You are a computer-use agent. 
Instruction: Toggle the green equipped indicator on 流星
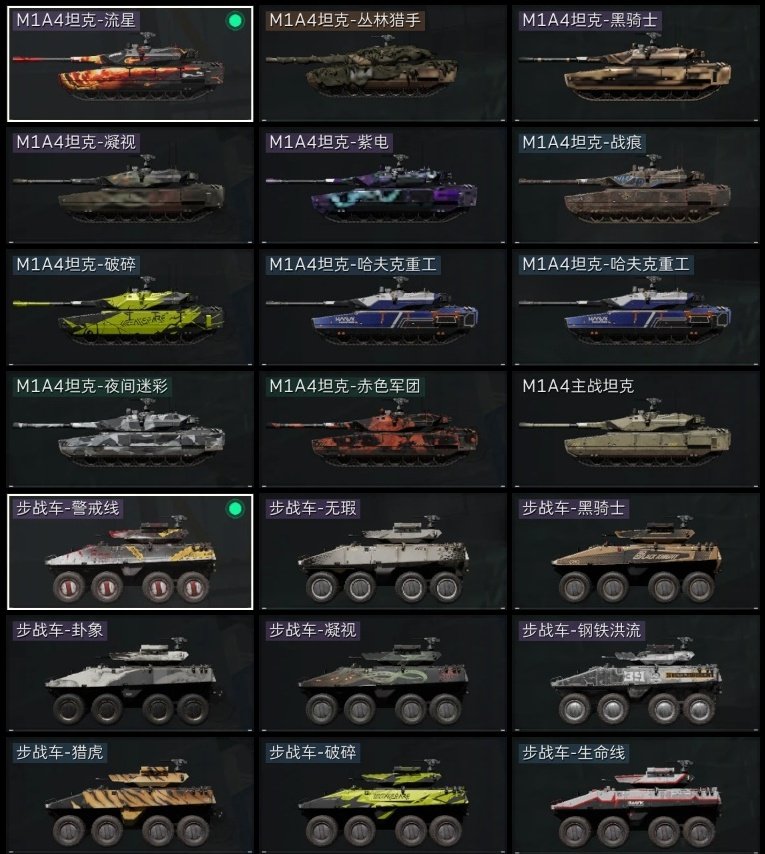click(x=235, y=21)
